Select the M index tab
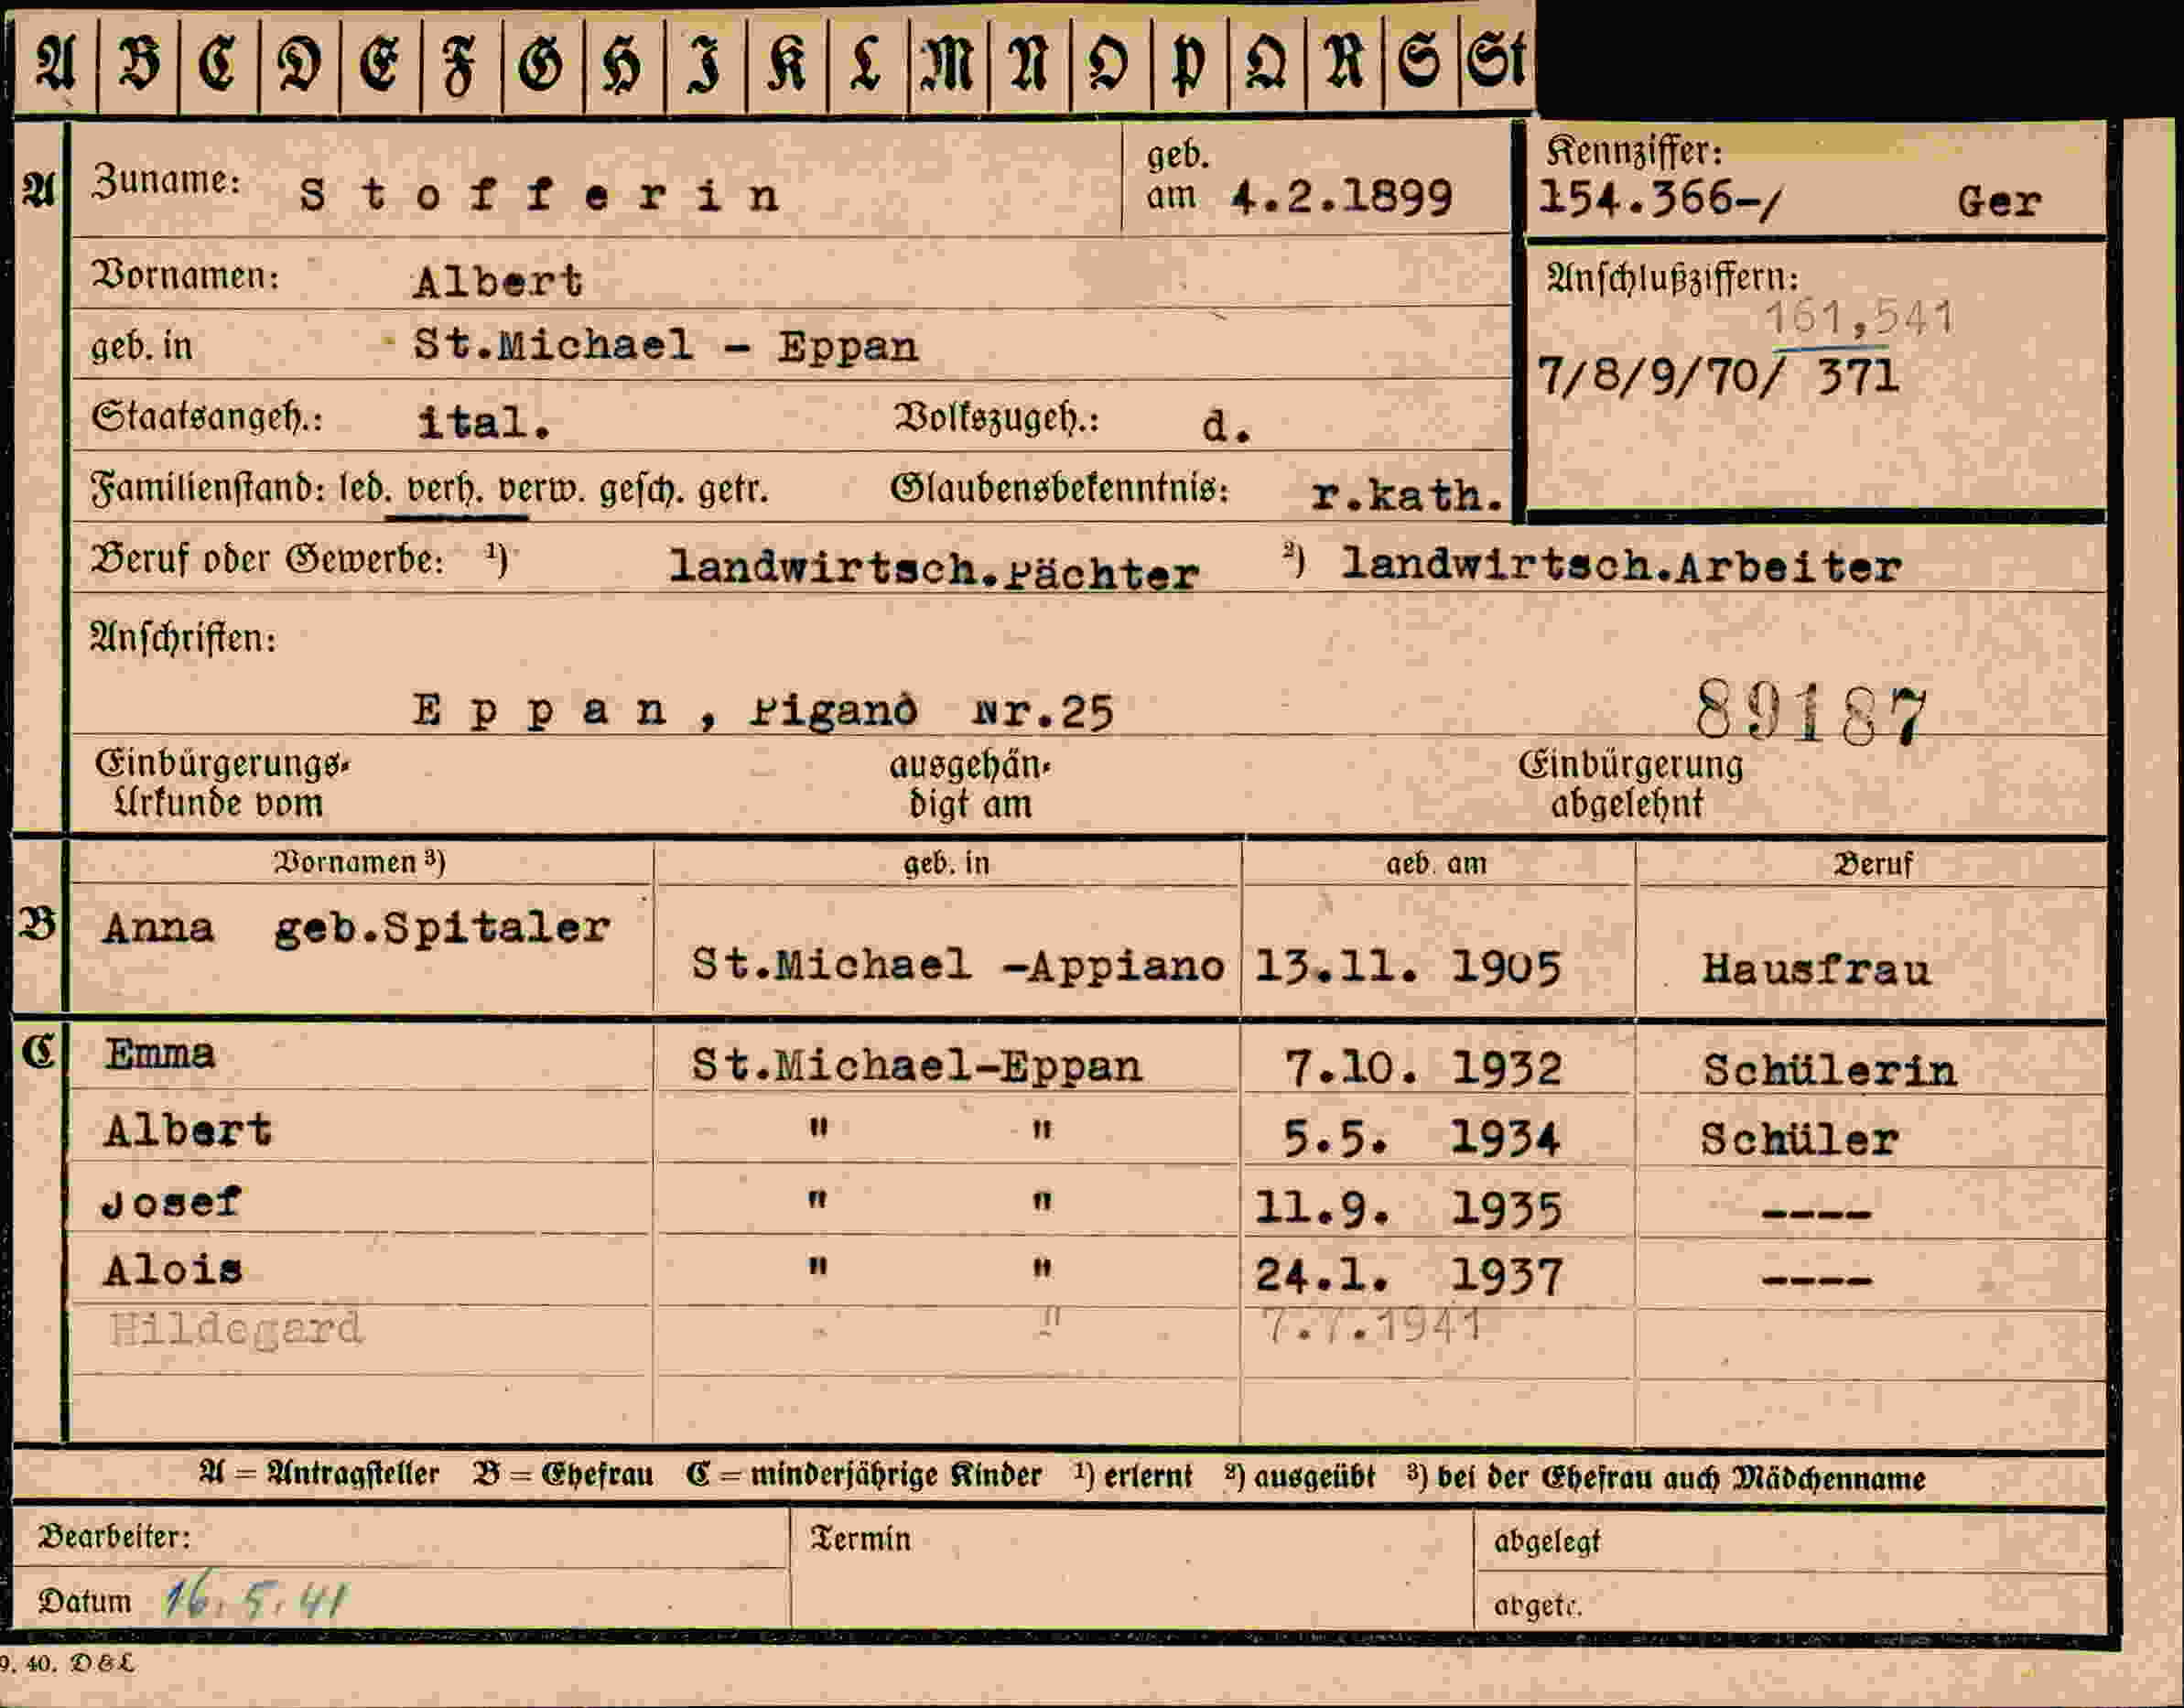The width and height of the screenshot is (2184, 1708). tap(949, 65)
